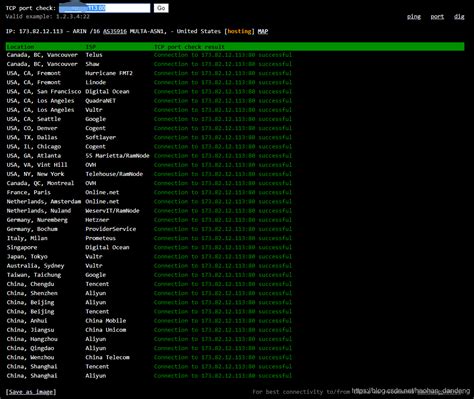
Task: Select the China Unicom ISP cell
Action: [106, 330]
